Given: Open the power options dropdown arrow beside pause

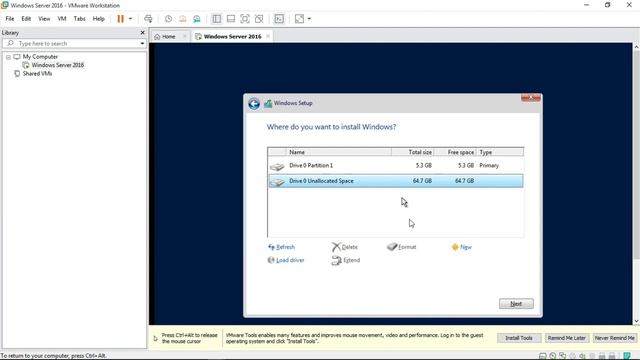Looking at the screenshot, I should 130,19.
